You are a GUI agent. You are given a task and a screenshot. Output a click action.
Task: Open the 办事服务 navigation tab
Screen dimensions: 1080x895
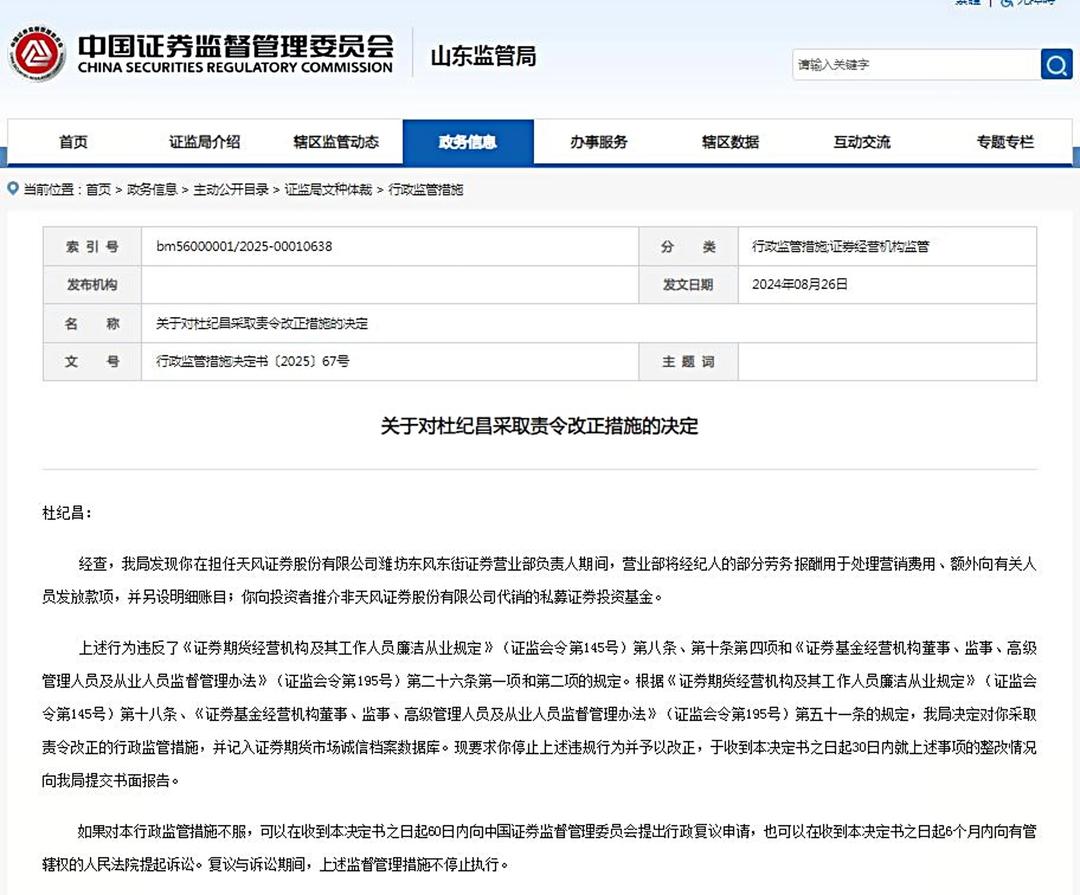coord(601,142)
